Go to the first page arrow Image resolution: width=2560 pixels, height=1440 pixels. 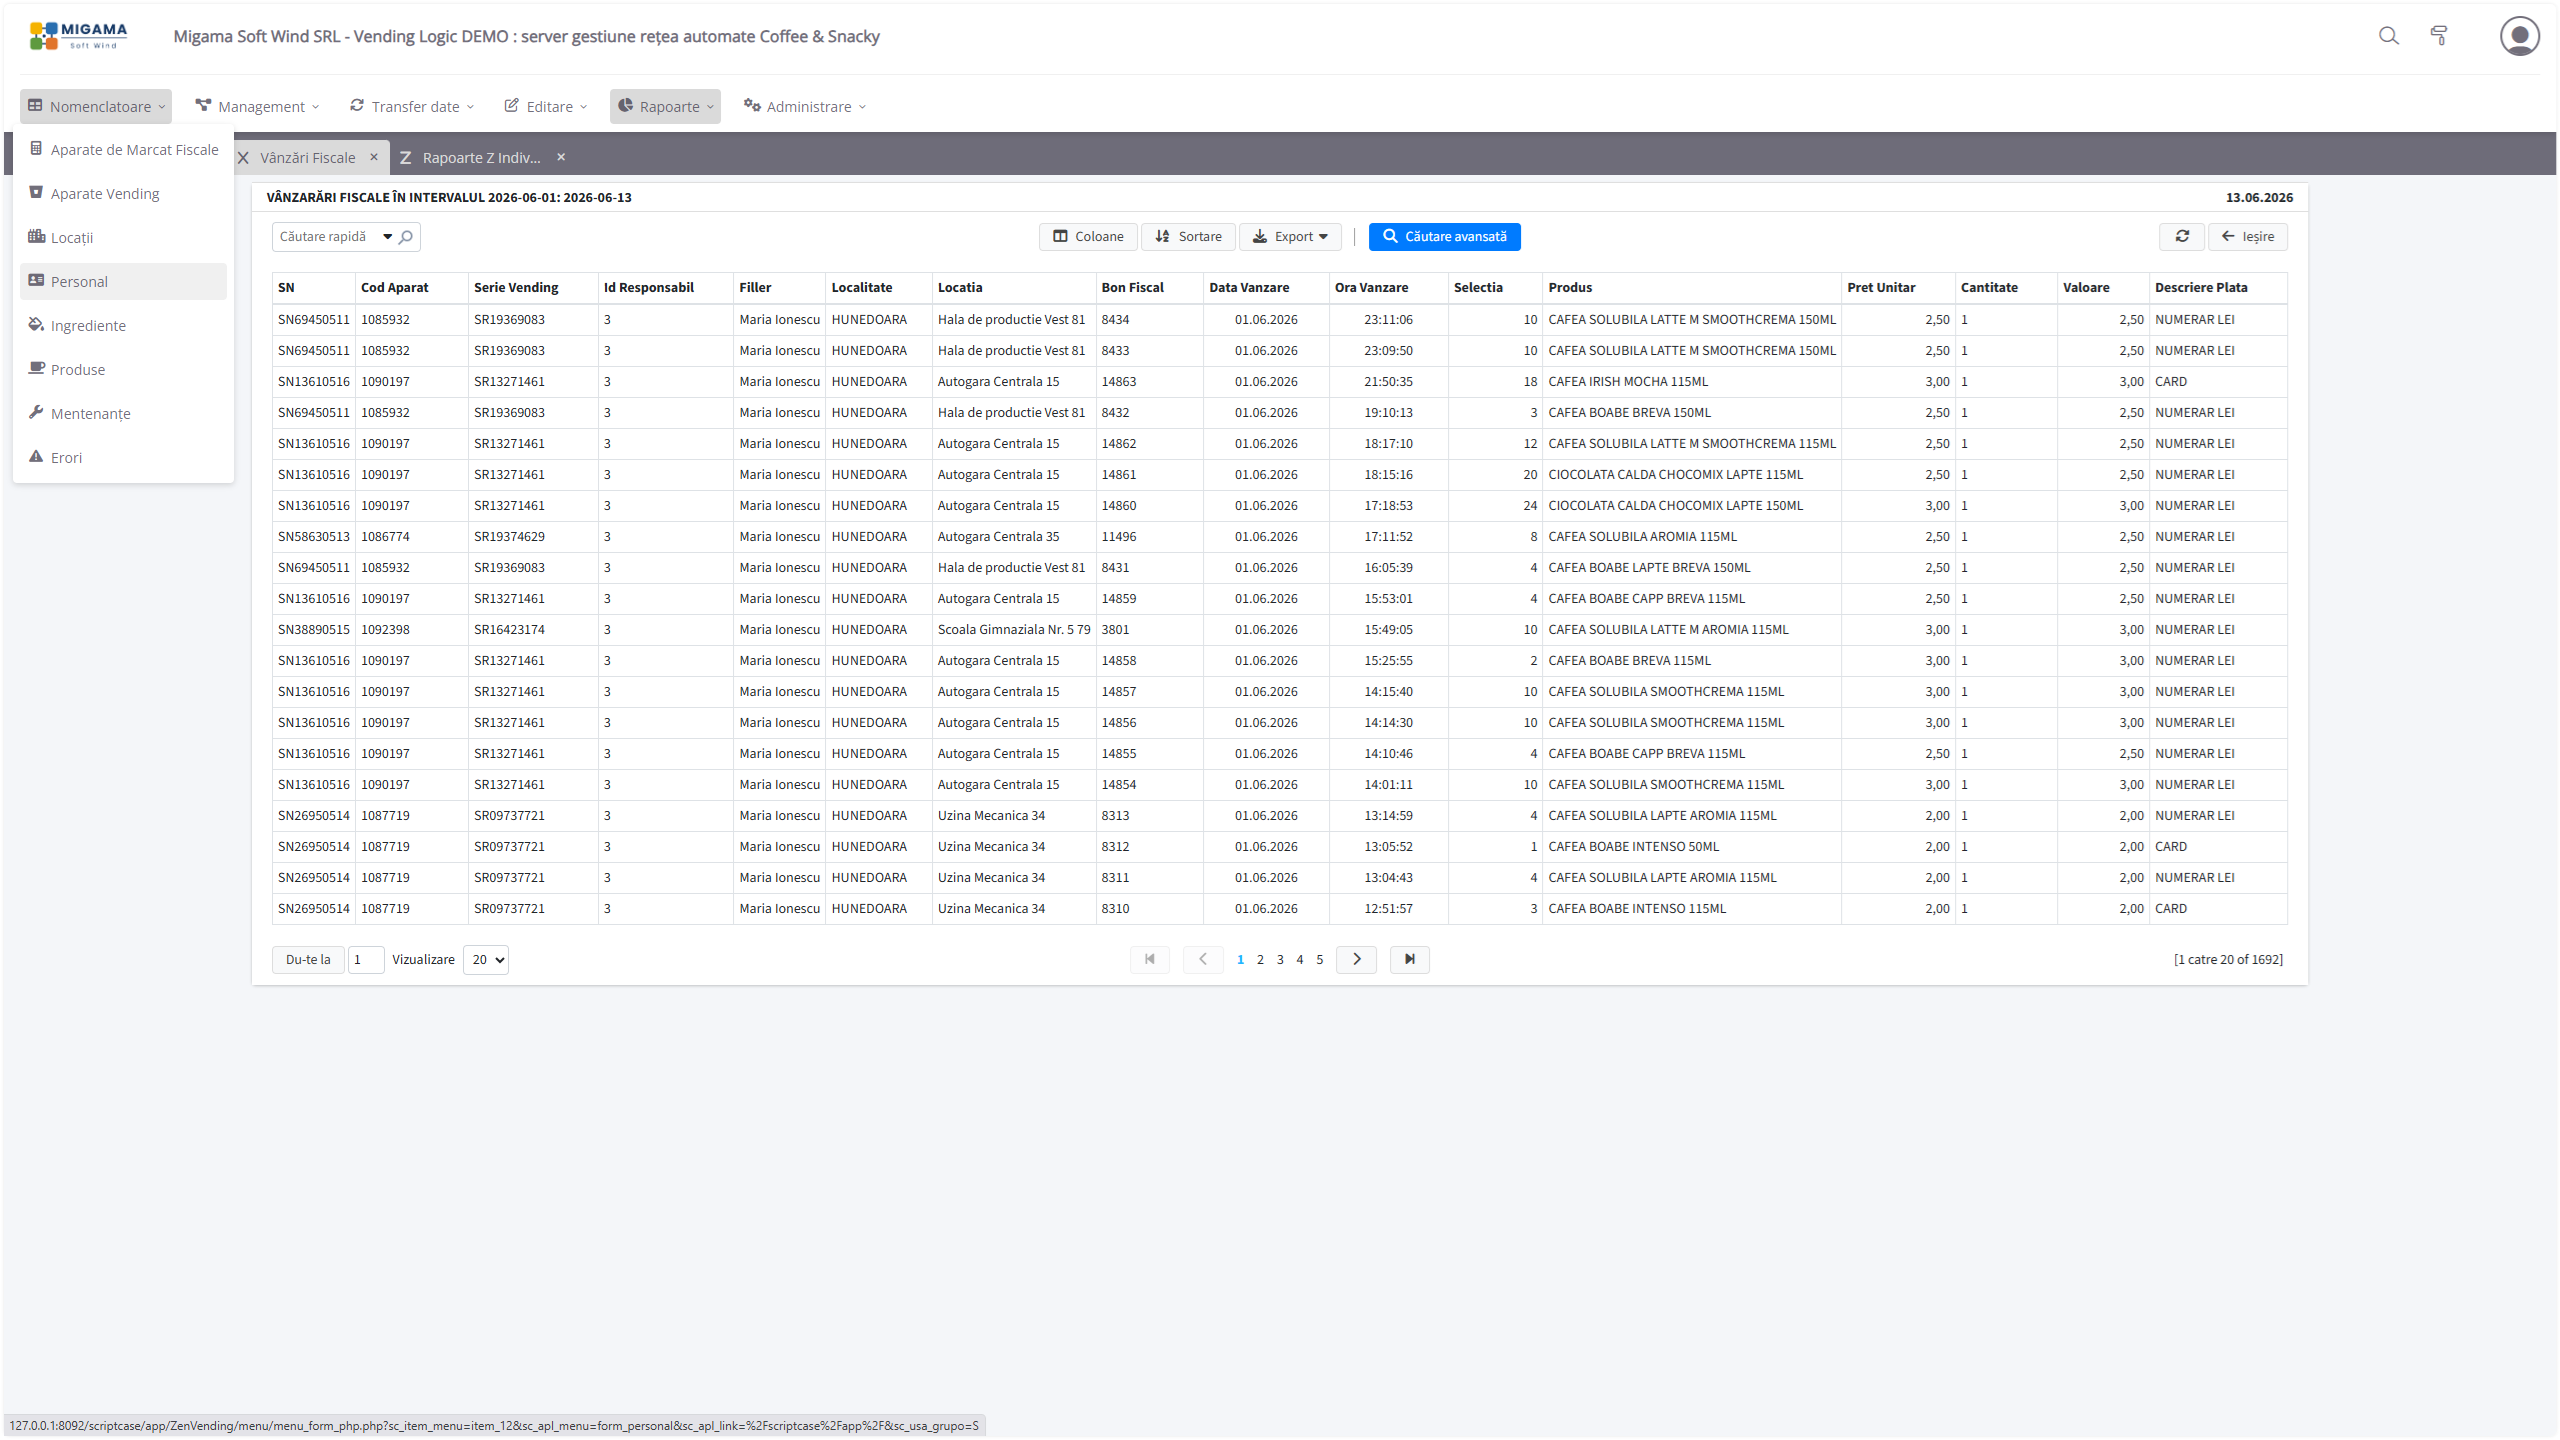pyautogui.click(x=1150, y=959)
